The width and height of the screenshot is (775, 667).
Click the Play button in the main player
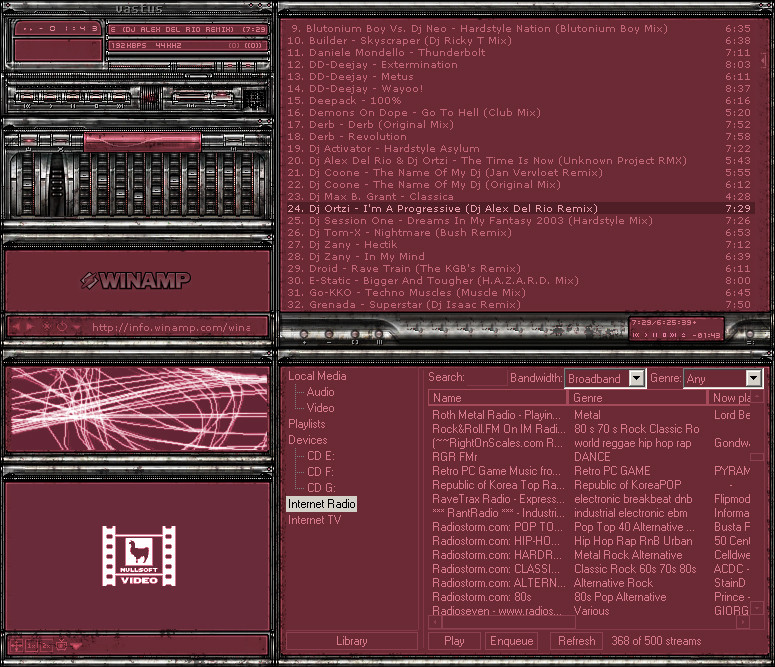[50, 97]
